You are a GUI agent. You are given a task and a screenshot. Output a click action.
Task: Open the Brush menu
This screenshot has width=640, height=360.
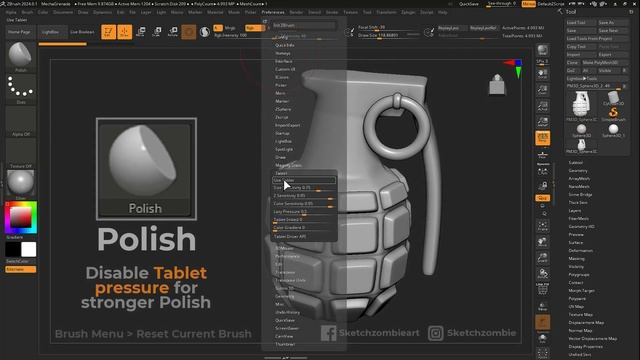tap(27, 12)
